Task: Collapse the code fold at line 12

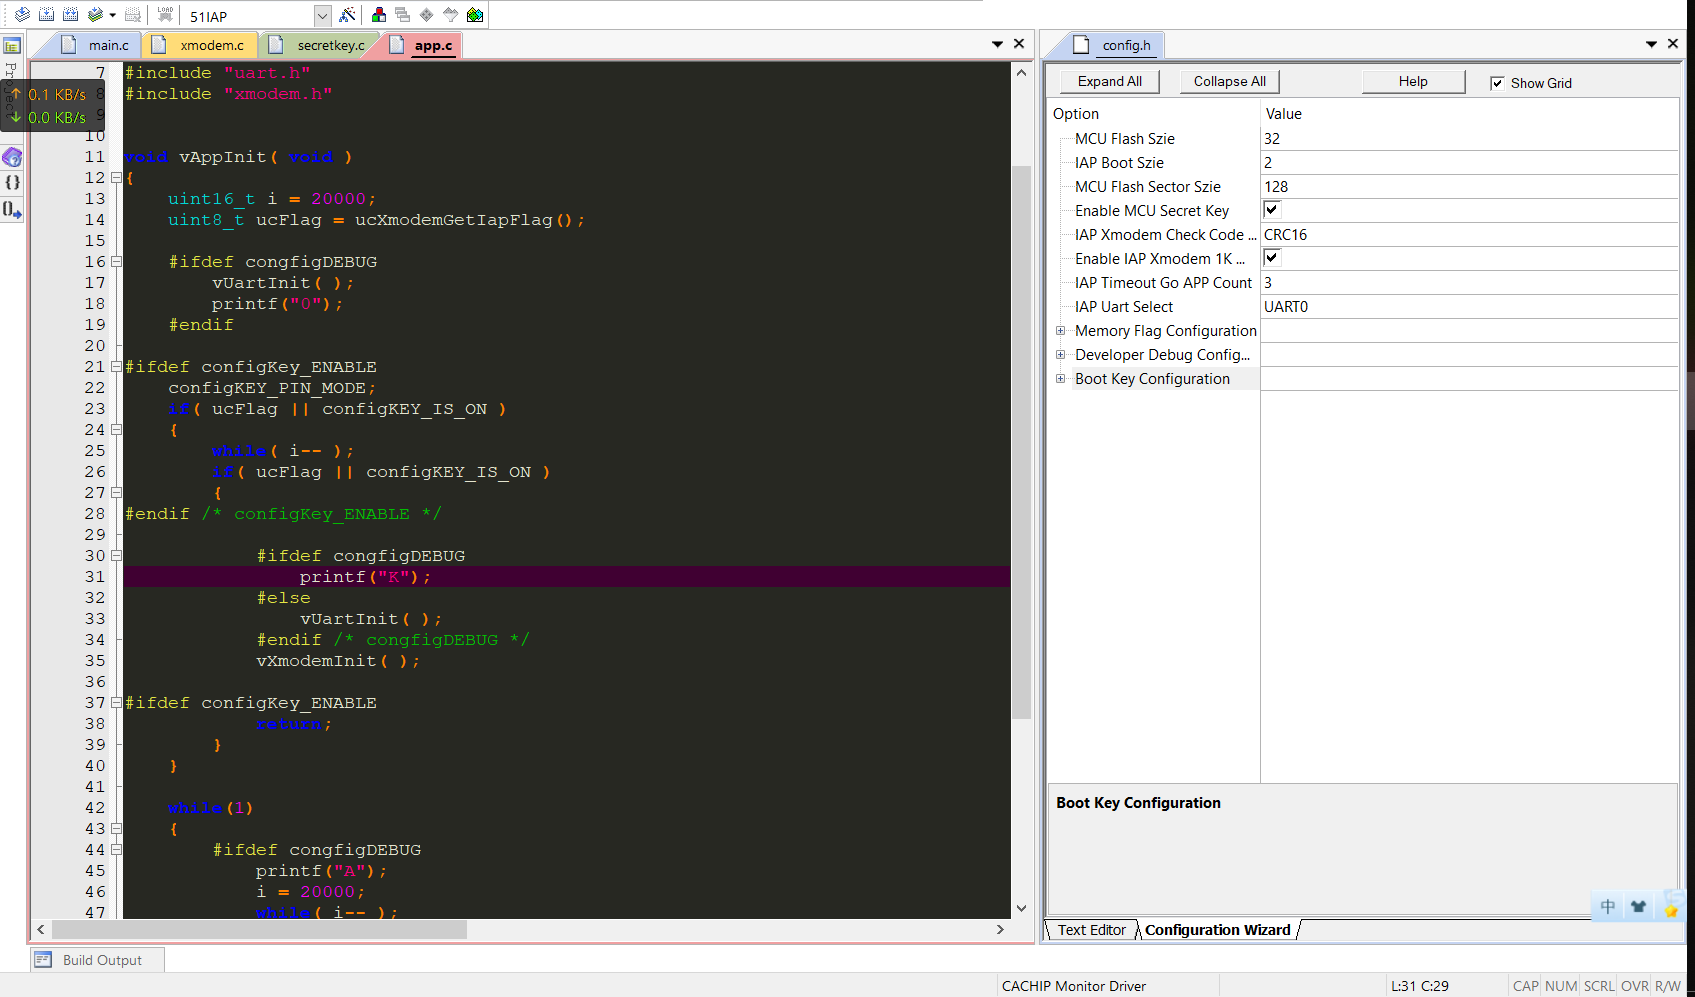Action: click(116, 178)
